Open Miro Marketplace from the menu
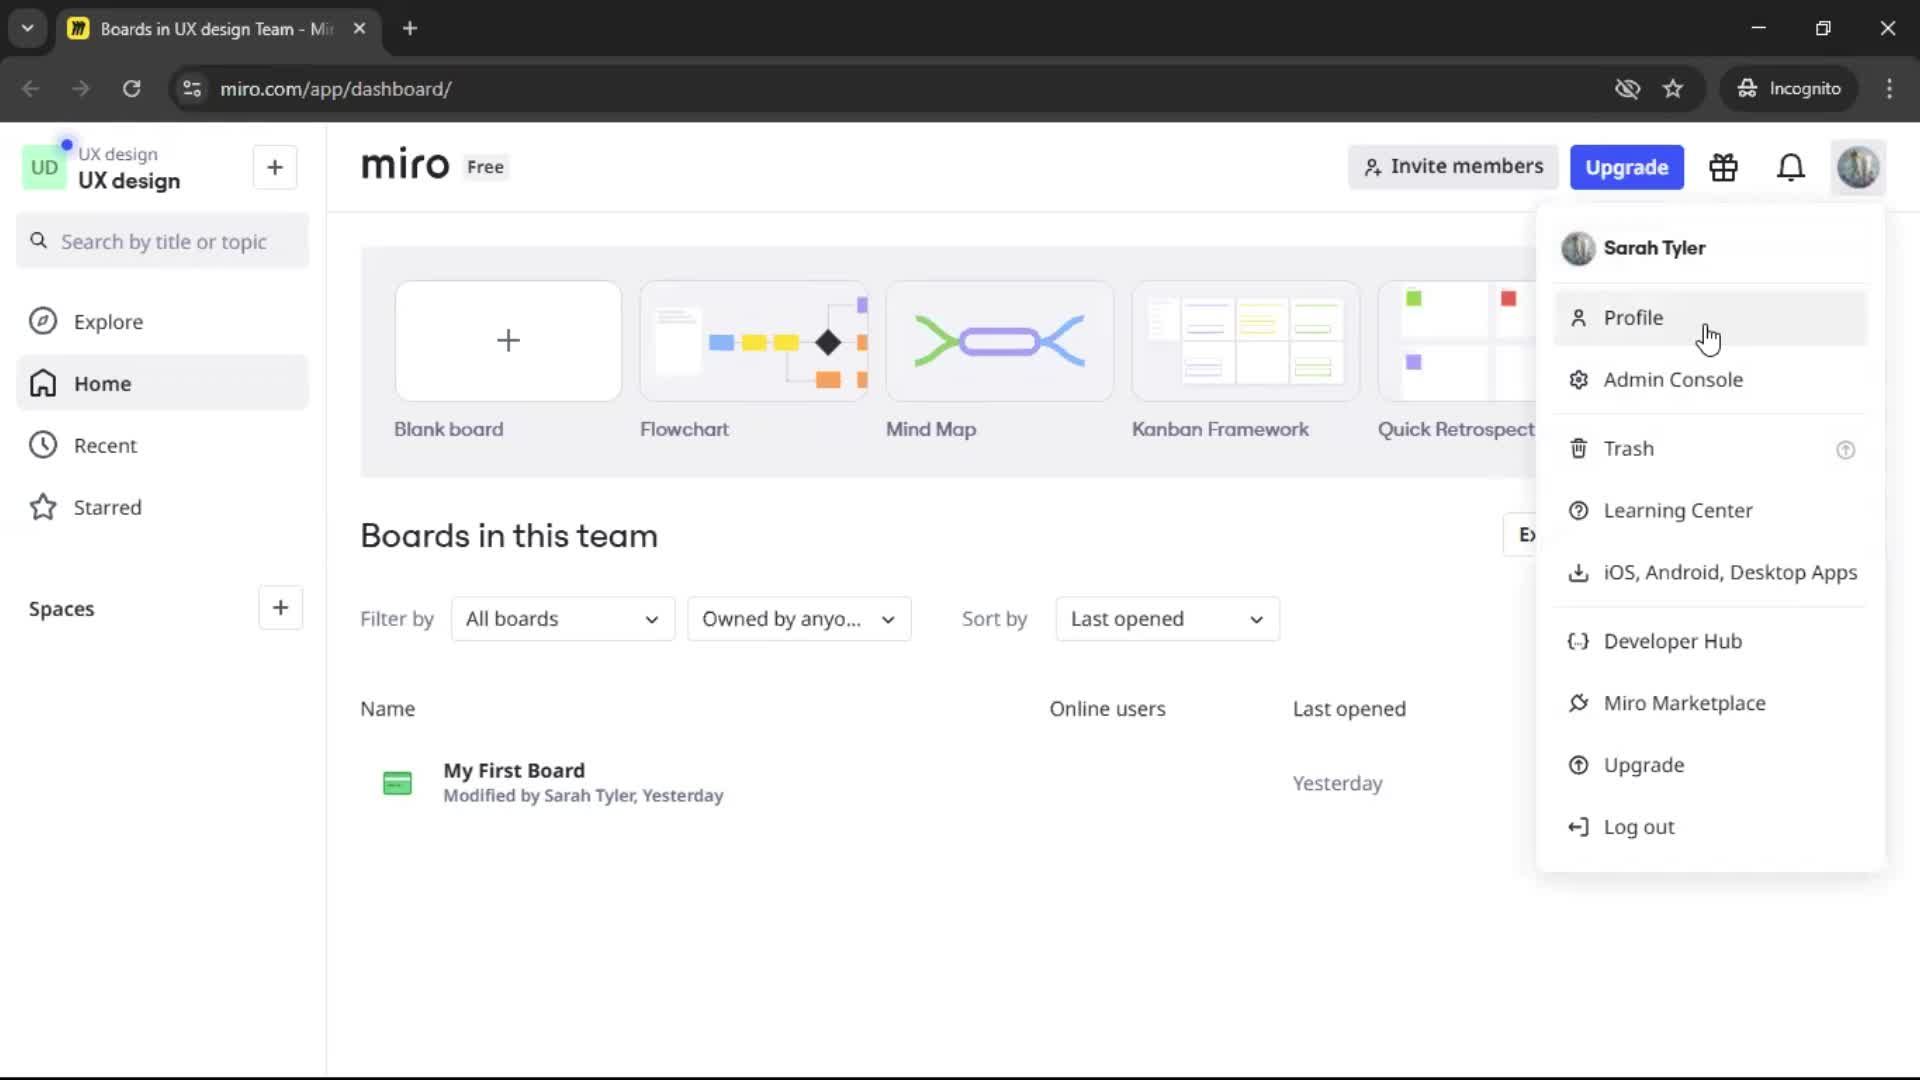 pyautogui.click(x=1710, y=704)
